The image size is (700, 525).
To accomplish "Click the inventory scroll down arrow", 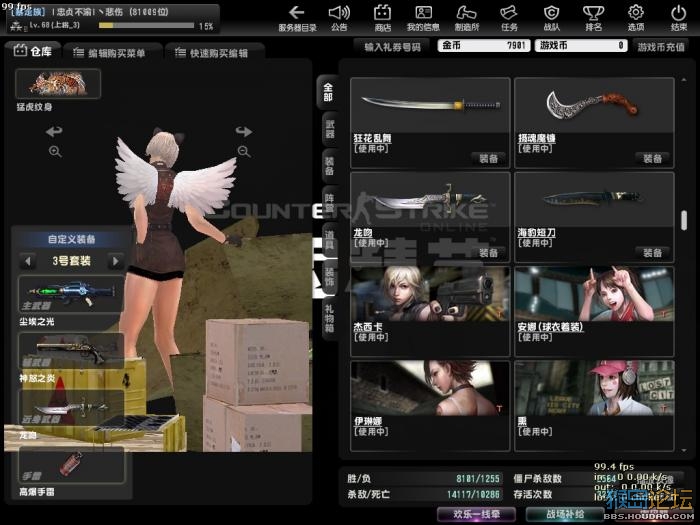I will (684, 450).
